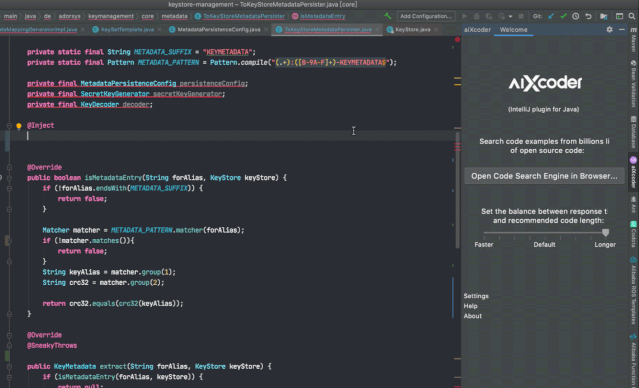
Task: Click the Git Commit green checkmark
Action: coord(563,16)
